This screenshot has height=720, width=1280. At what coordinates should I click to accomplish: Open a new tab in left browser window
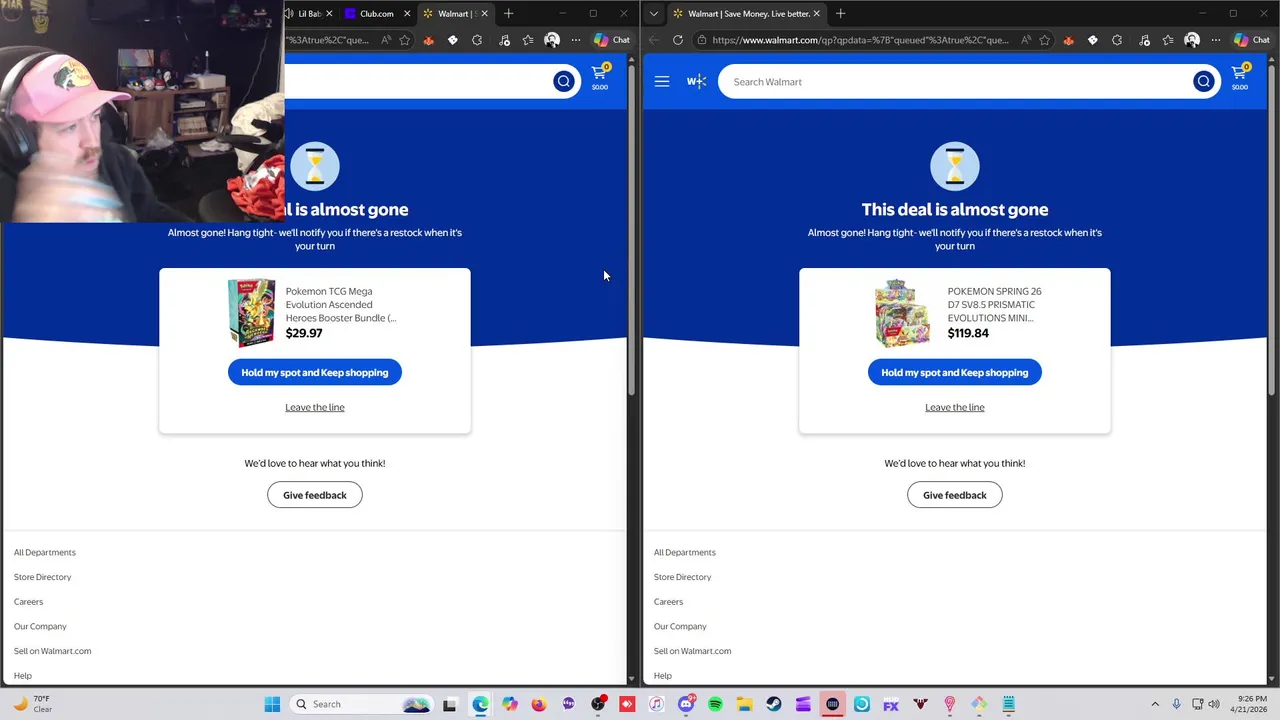(508, 14)
